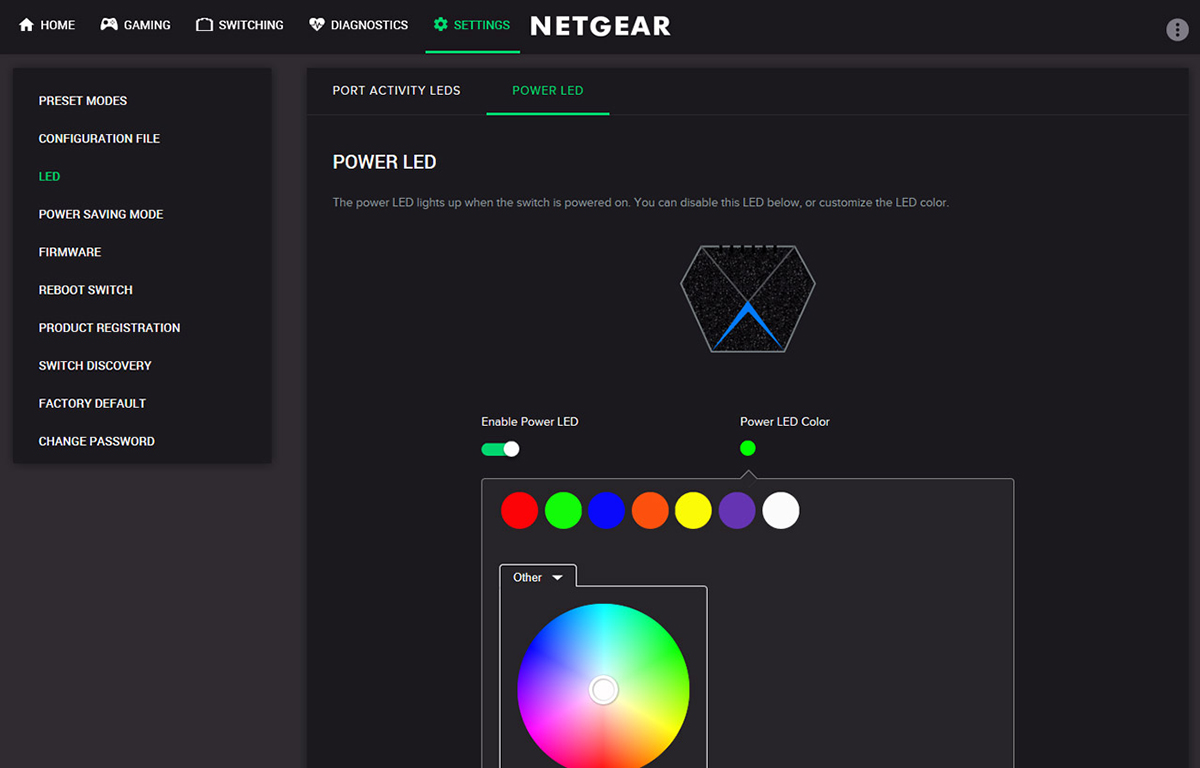Select the white color swatch
Image resolution: width=1200 pixels, height=768 pixels.
781,510
